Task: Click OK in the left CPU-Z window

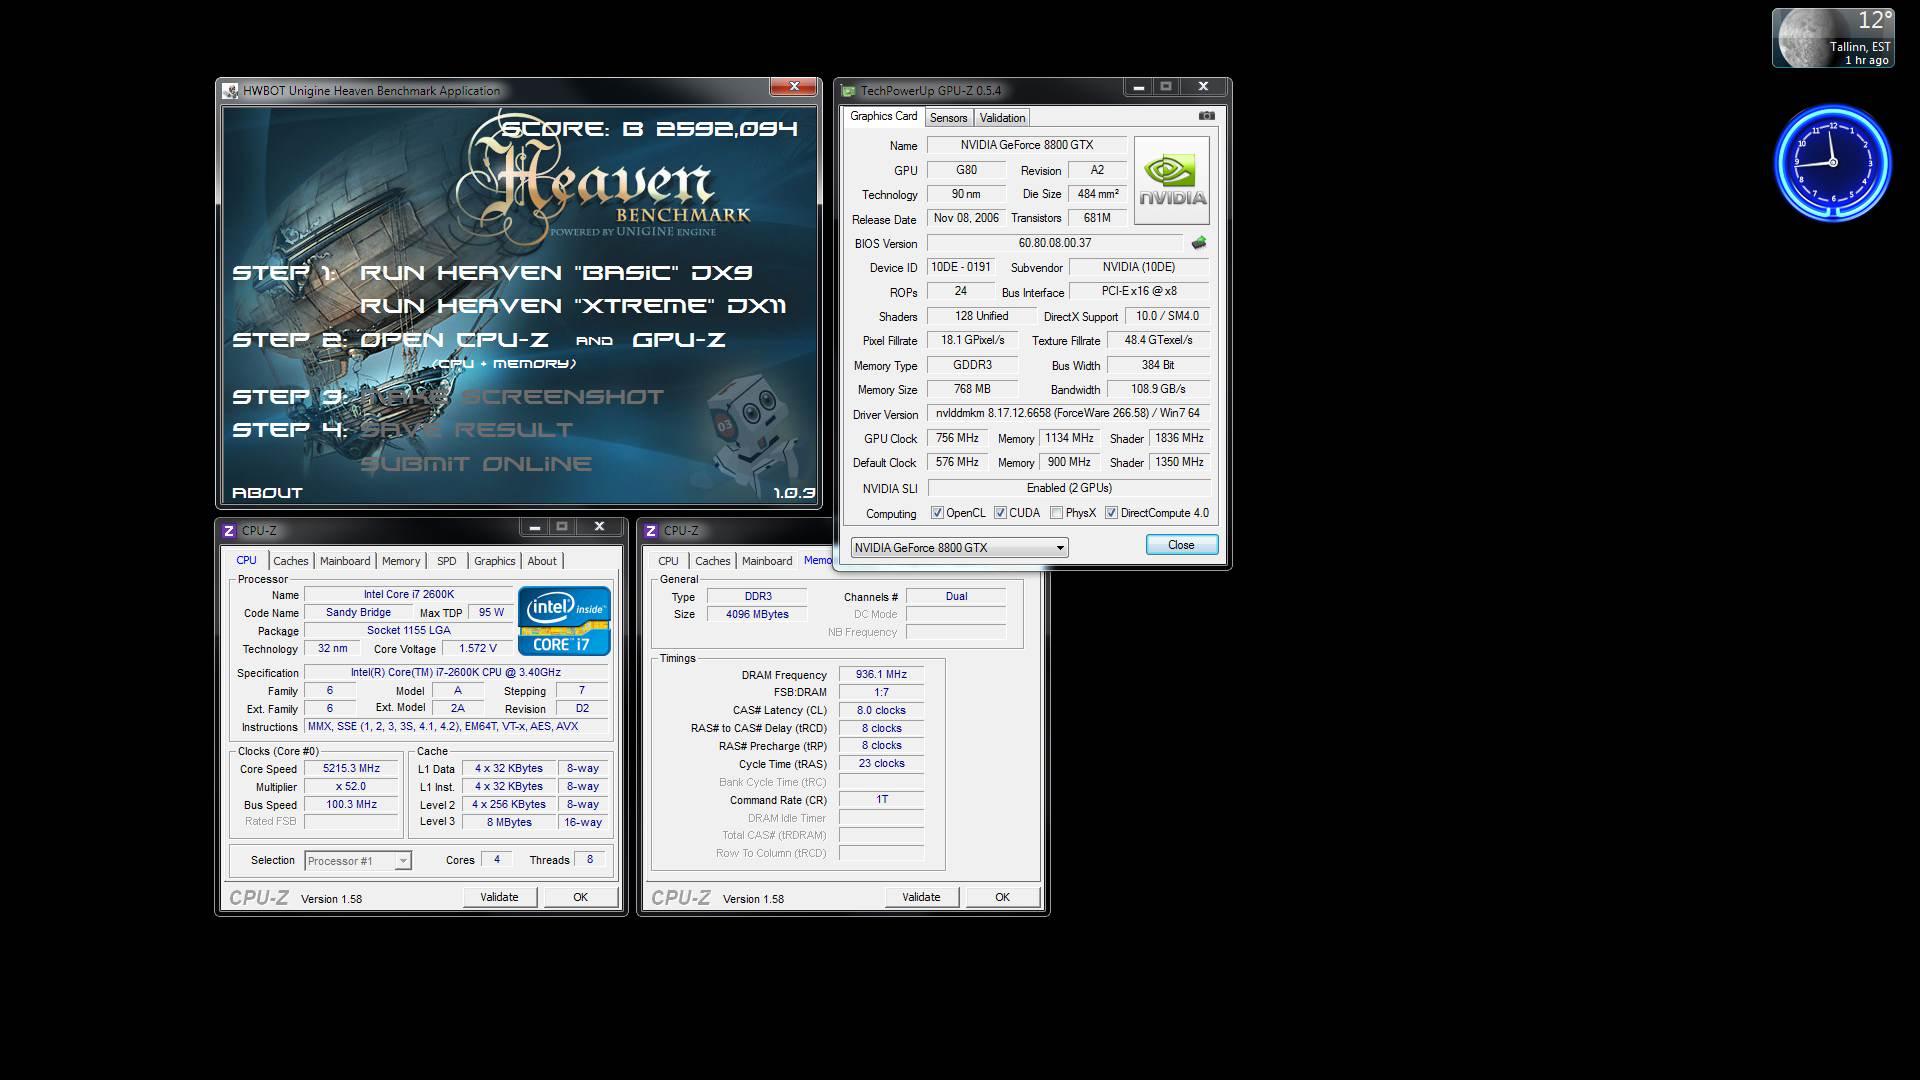Action: (x=580, y=897)
